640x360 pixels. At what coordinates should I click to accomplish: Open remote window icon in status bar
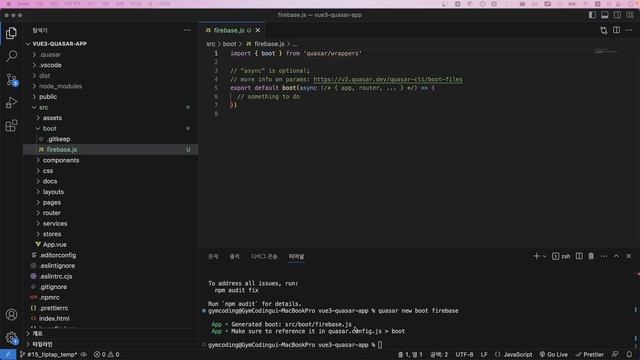tap(8, 354)
